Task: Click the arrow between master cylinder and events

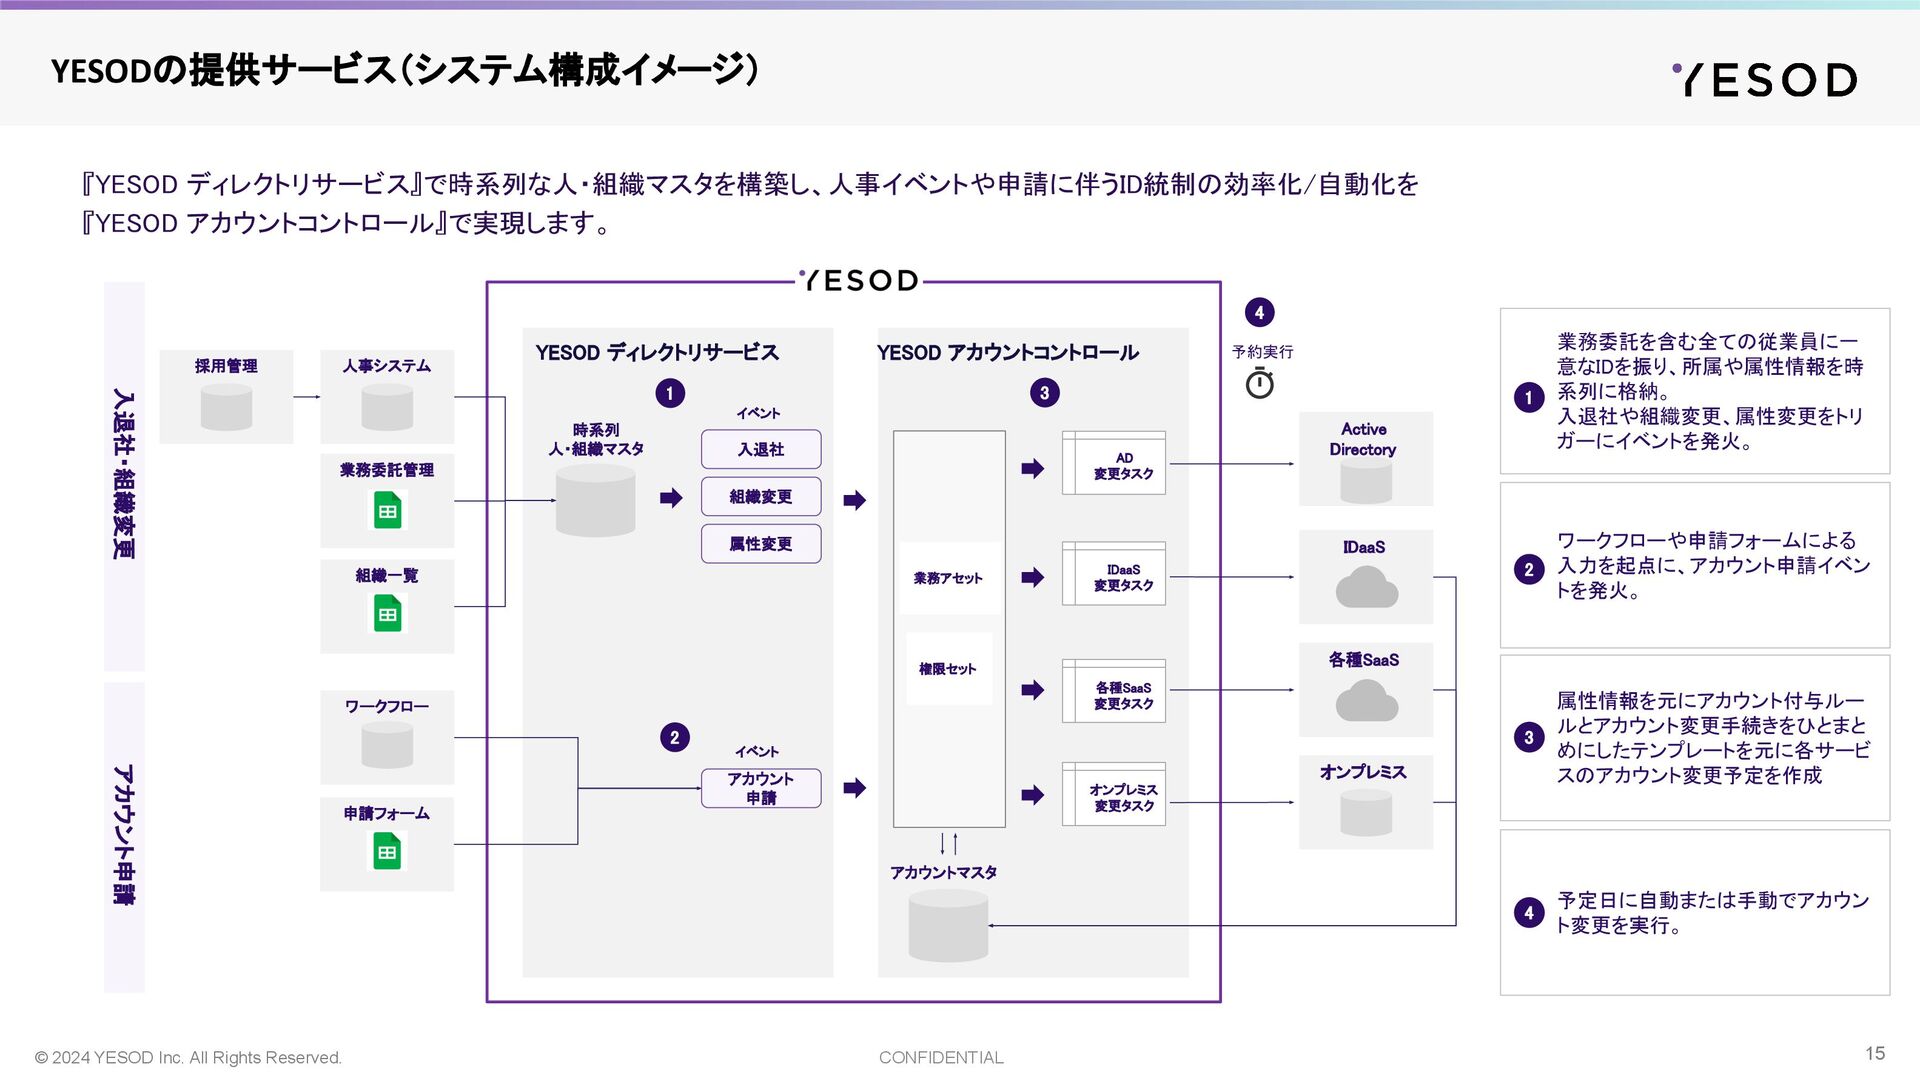Action: click(x=671, y=498)
